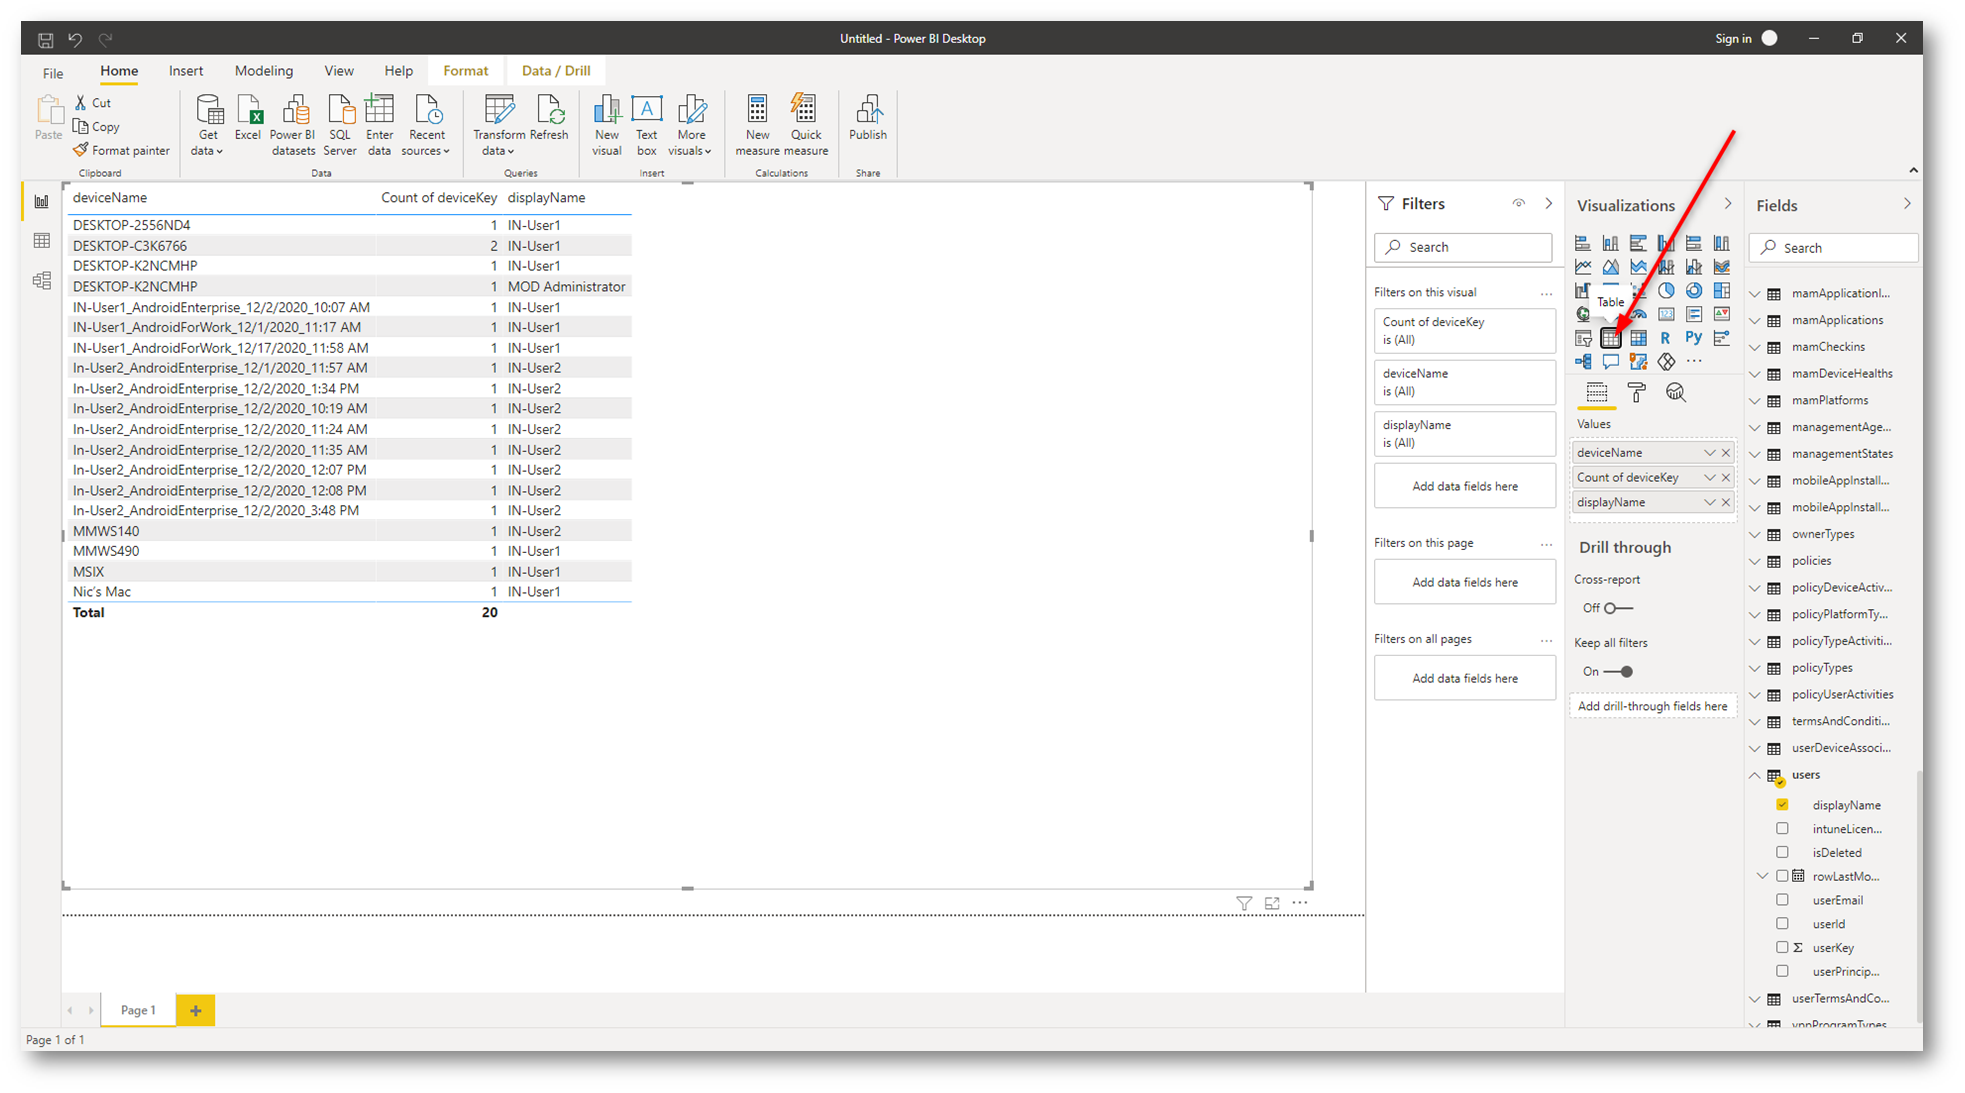Click Sign in link
The width and height of the screenshot is (1965, 1093).
pos(1733,39)
